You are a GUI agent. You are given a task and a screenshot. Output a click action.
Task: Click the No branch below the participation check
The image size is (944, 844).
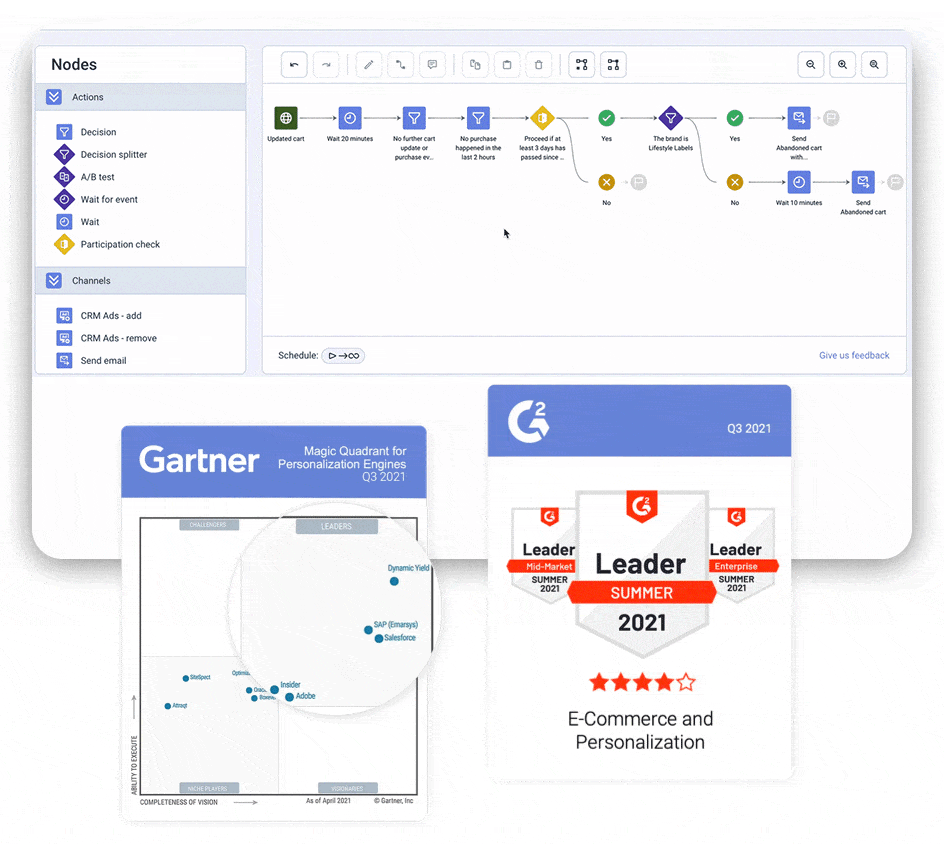[607, 182]
